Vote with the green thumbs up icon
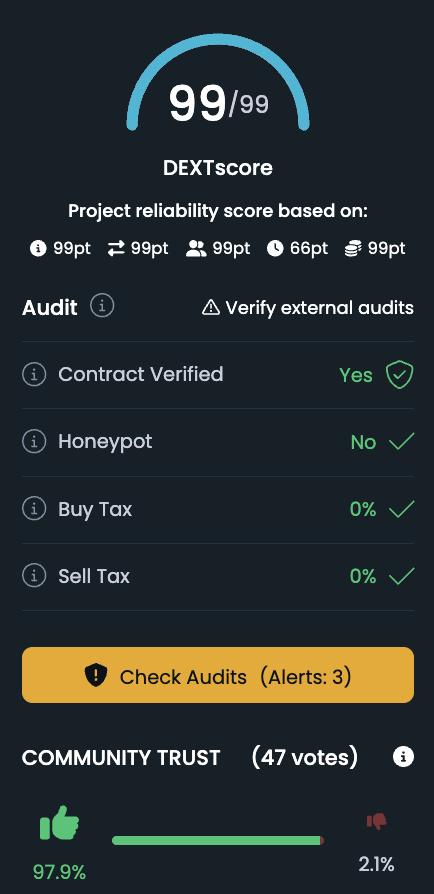434x894 pixels. tap(59, 823)
